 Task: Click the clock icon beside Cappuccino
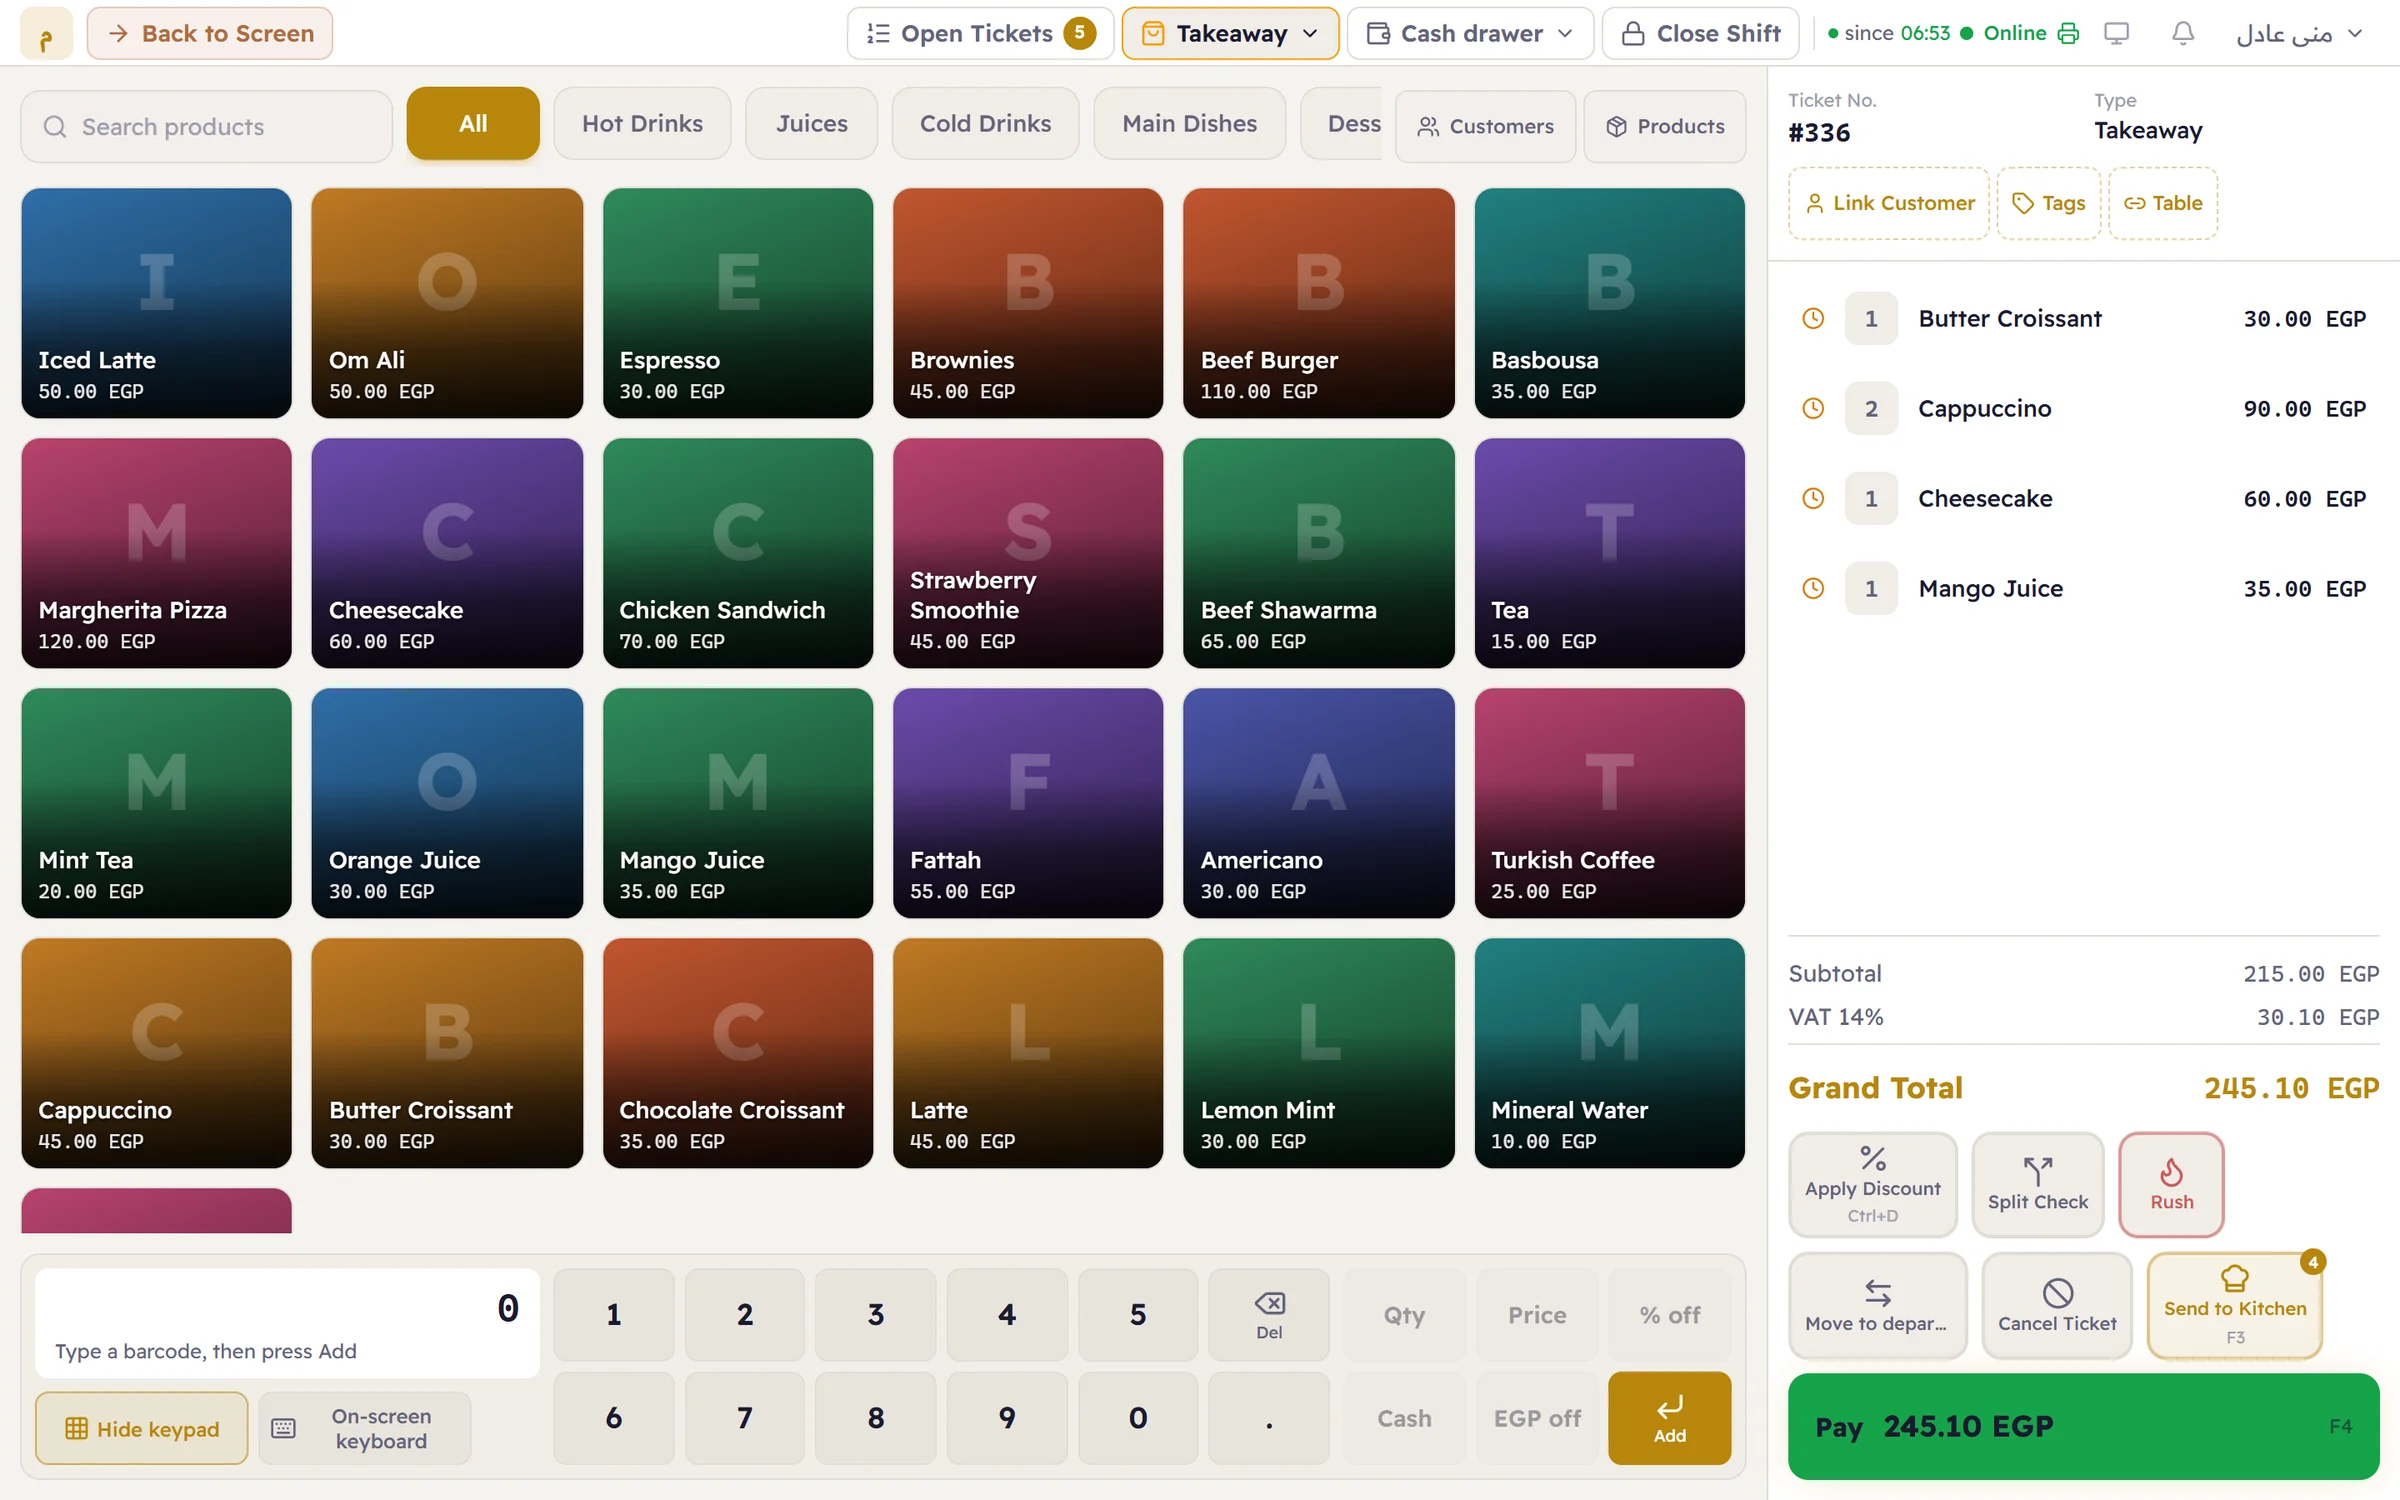1813,408
